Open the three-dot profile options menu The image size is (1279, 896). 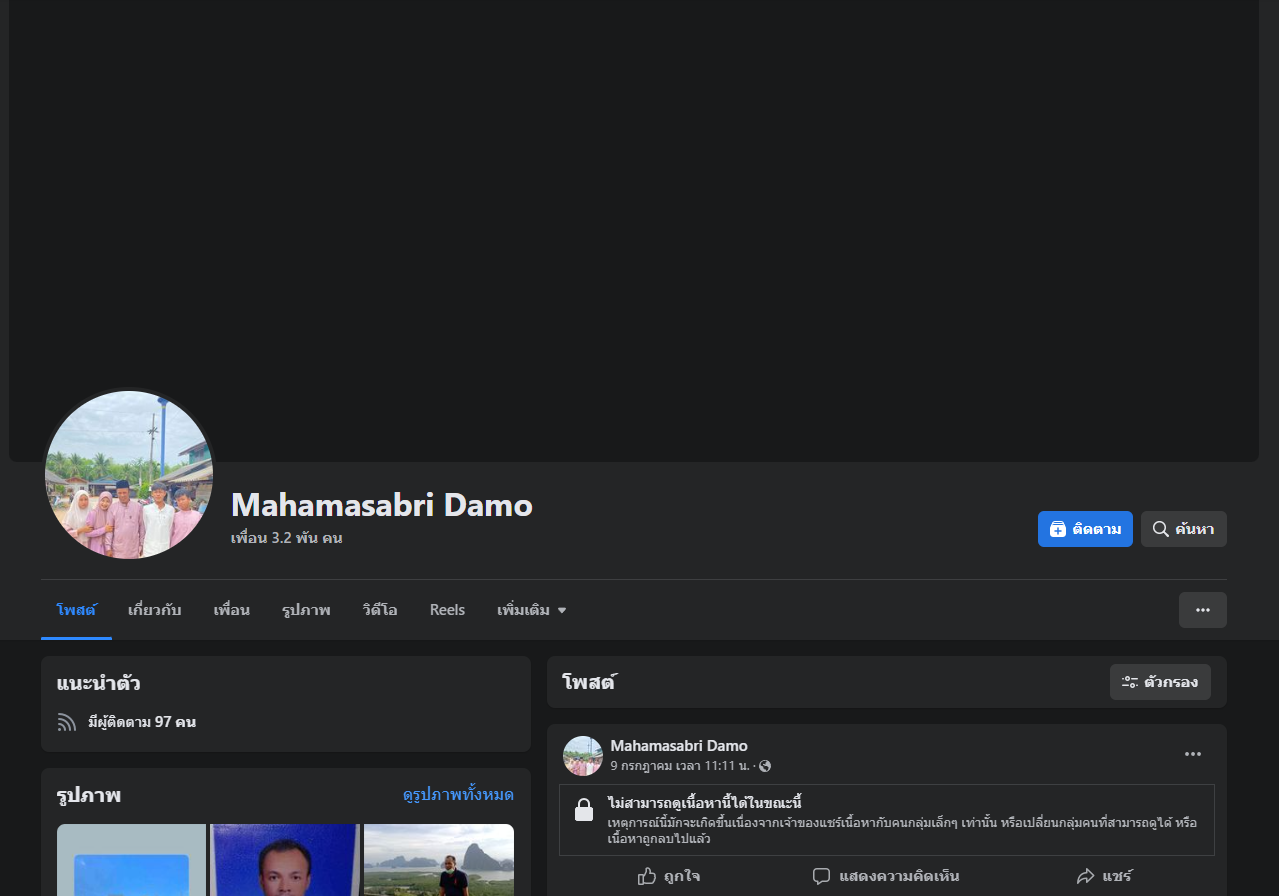point(1203,610)
